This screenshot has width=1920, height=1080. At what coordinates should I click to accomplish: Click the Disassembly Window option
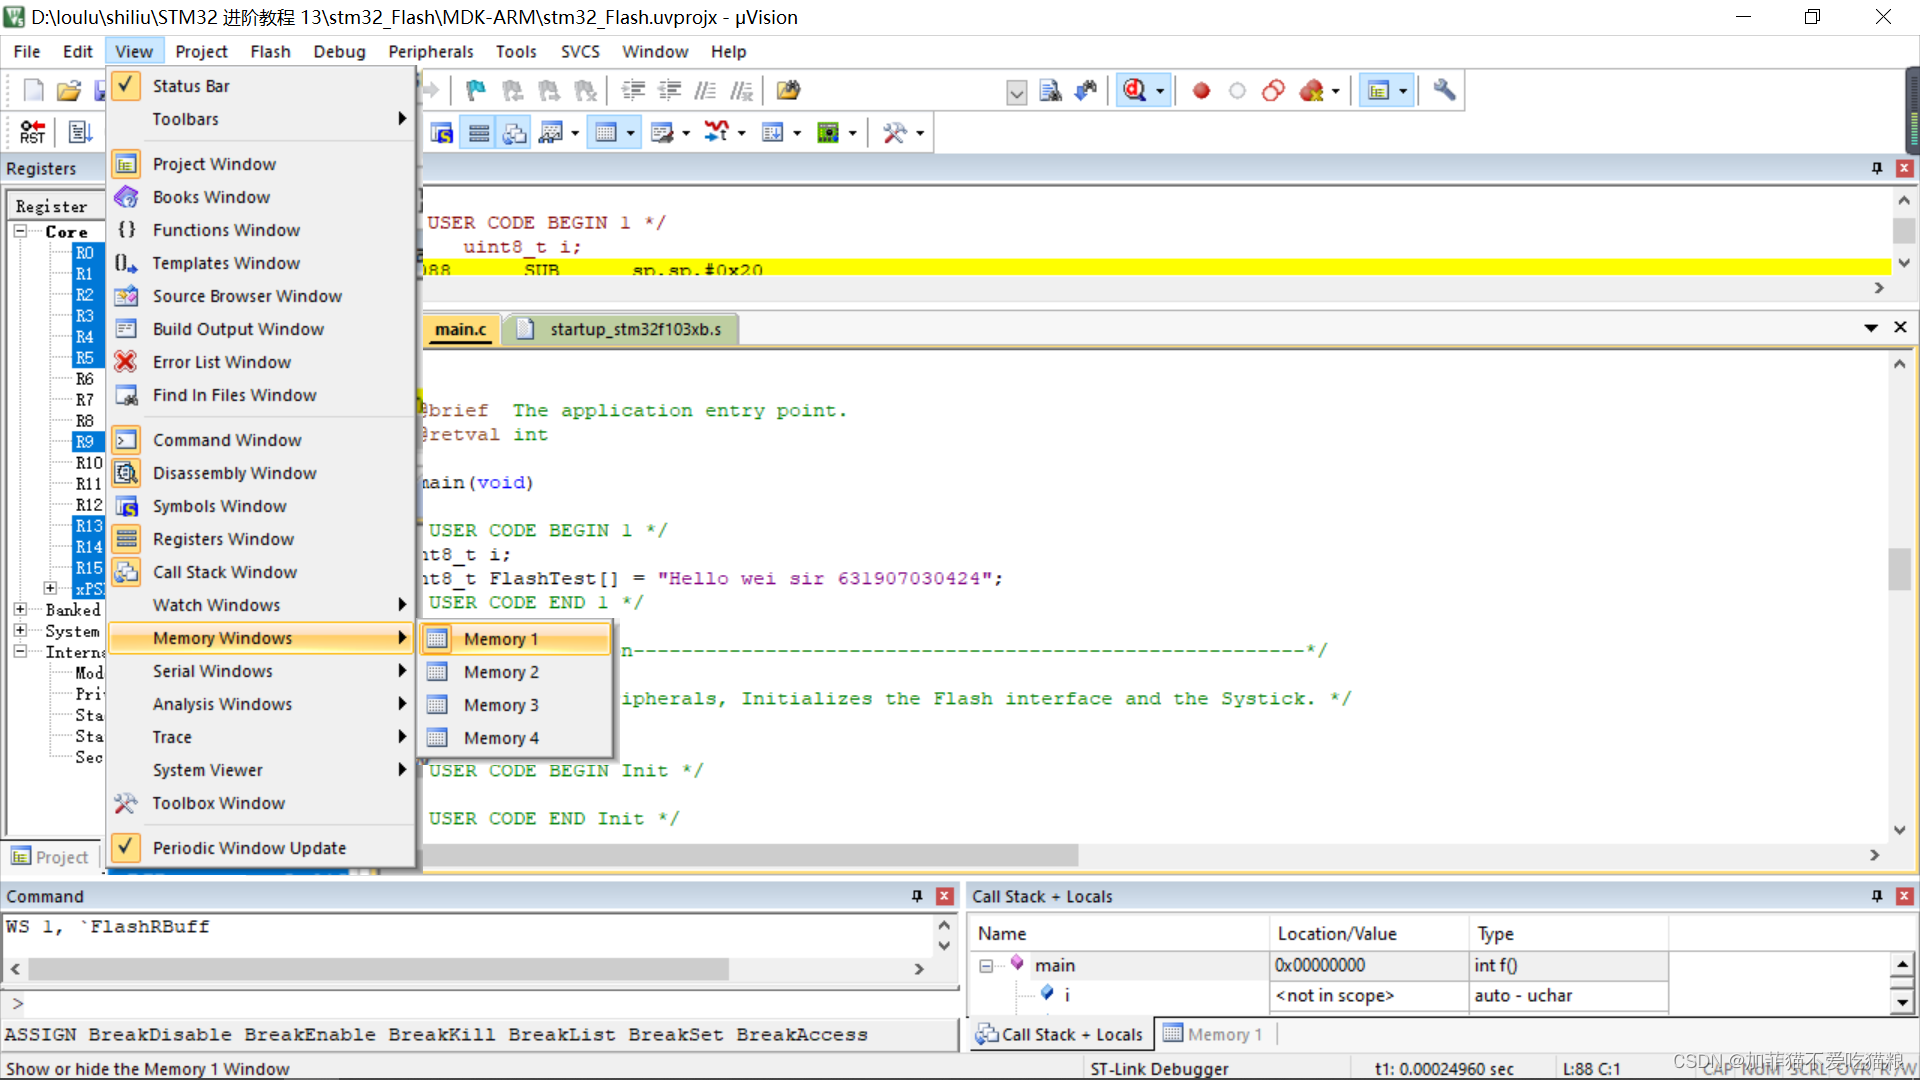click(x=235, y=473)
